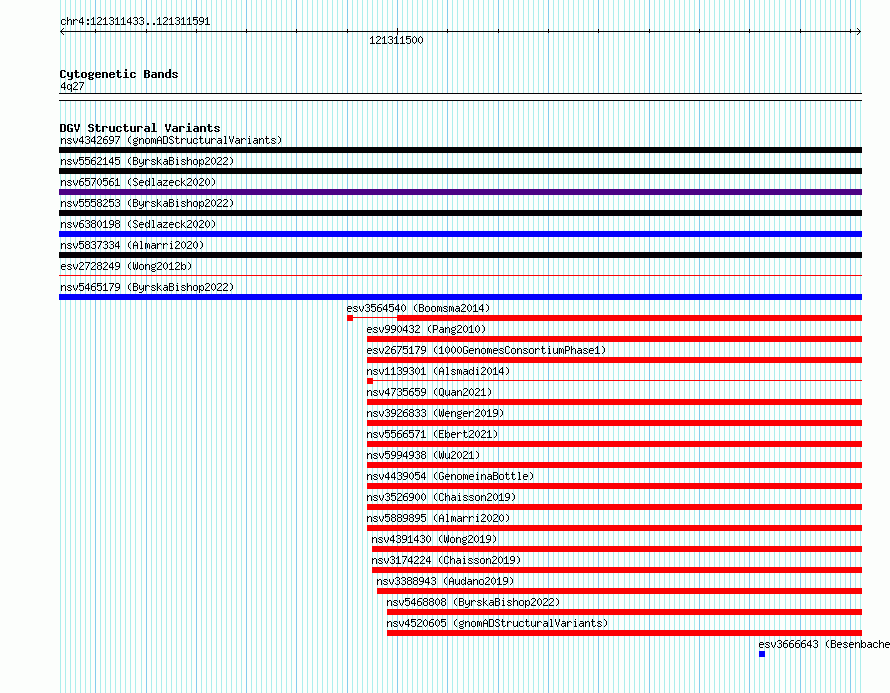The height and width of the screenshot is (693, 890).
Task: Open variant nsv1139301 Alsmadi2014
Action: pos(438,371)
